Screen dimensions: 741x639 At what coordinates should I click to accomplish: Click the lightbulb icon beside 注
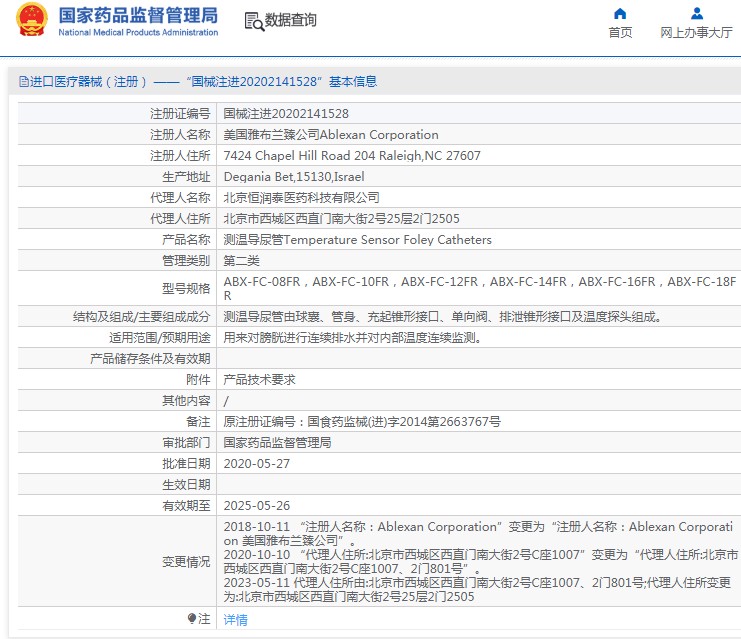(191, 618)
